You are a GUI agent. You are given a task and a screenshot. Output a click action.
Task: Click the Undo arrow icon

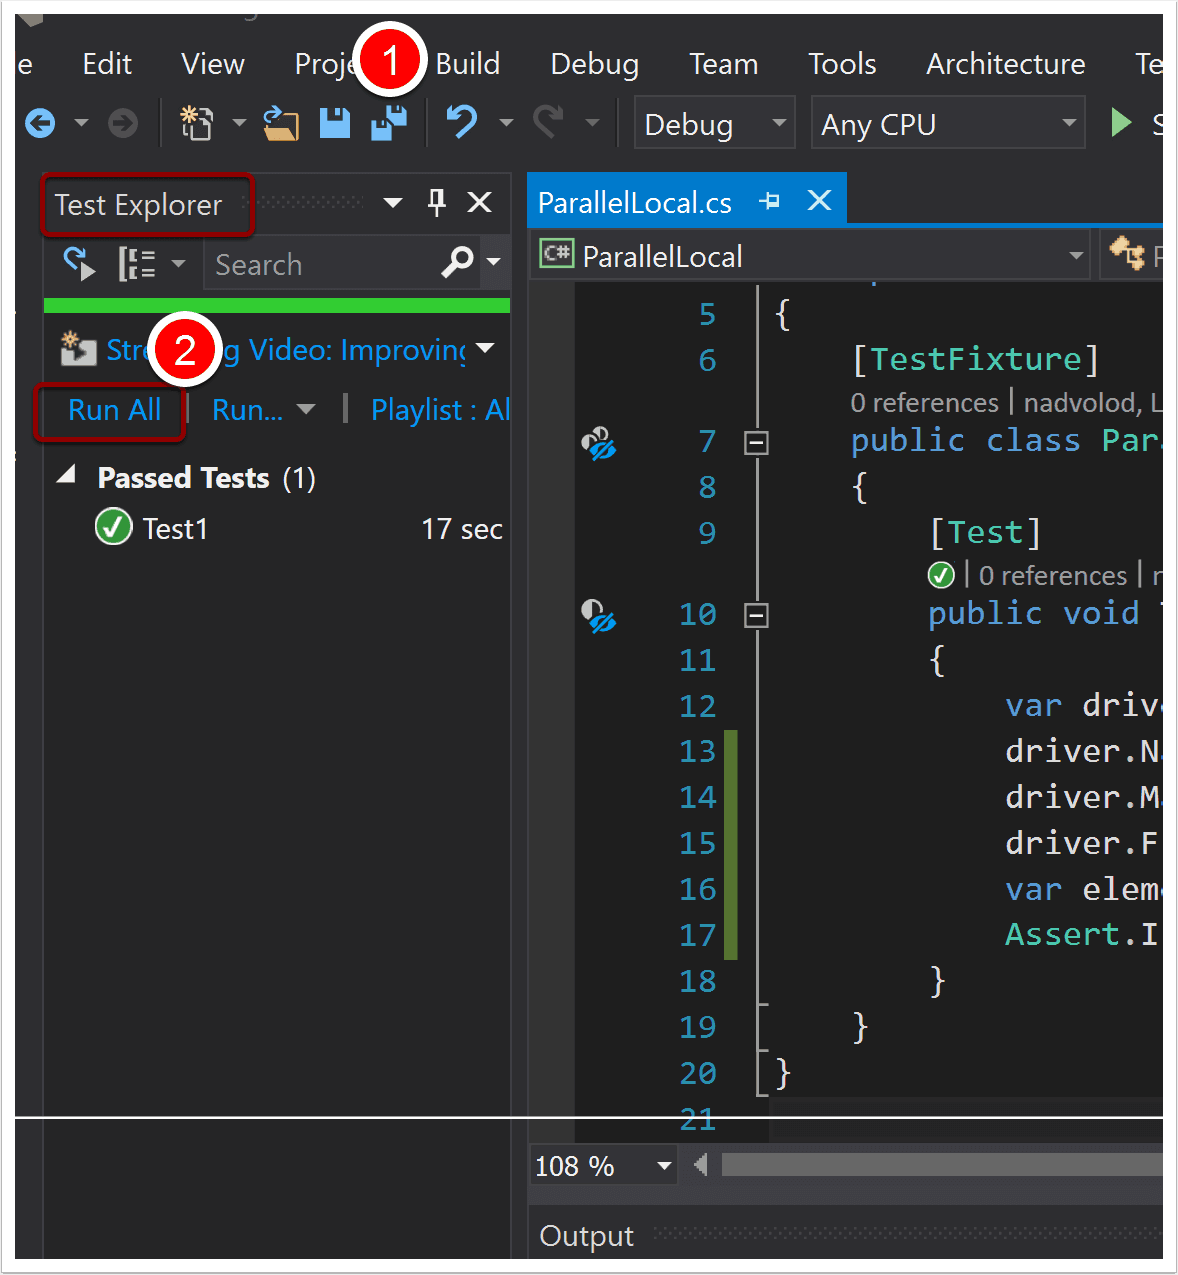coord(461,123)
